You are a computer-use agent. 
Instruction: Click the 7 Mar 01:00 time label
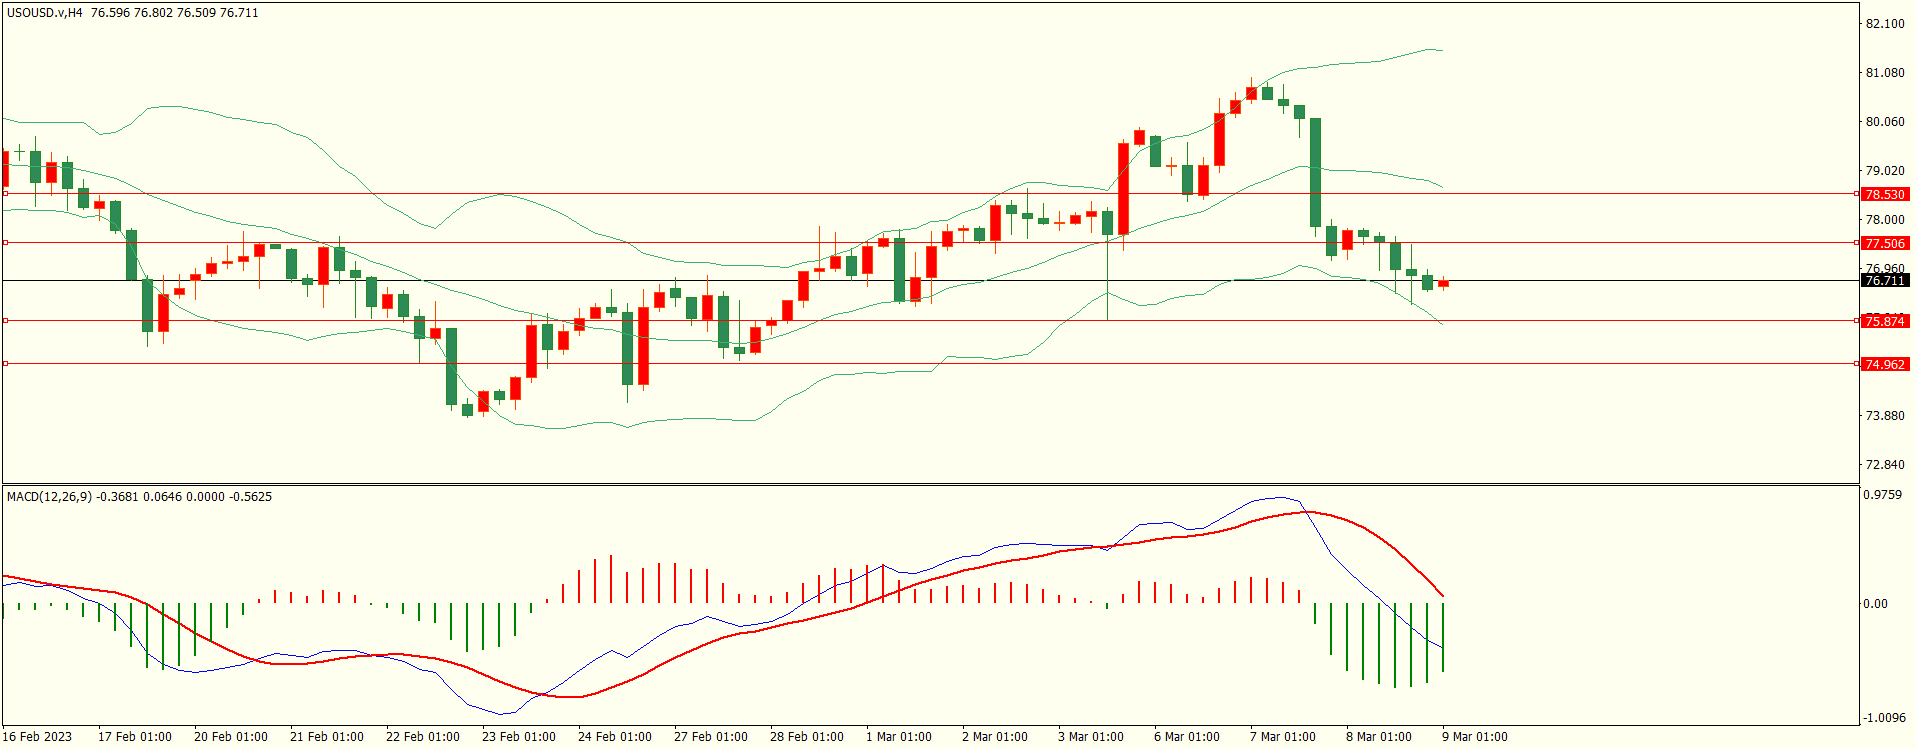coord(1283,737)
